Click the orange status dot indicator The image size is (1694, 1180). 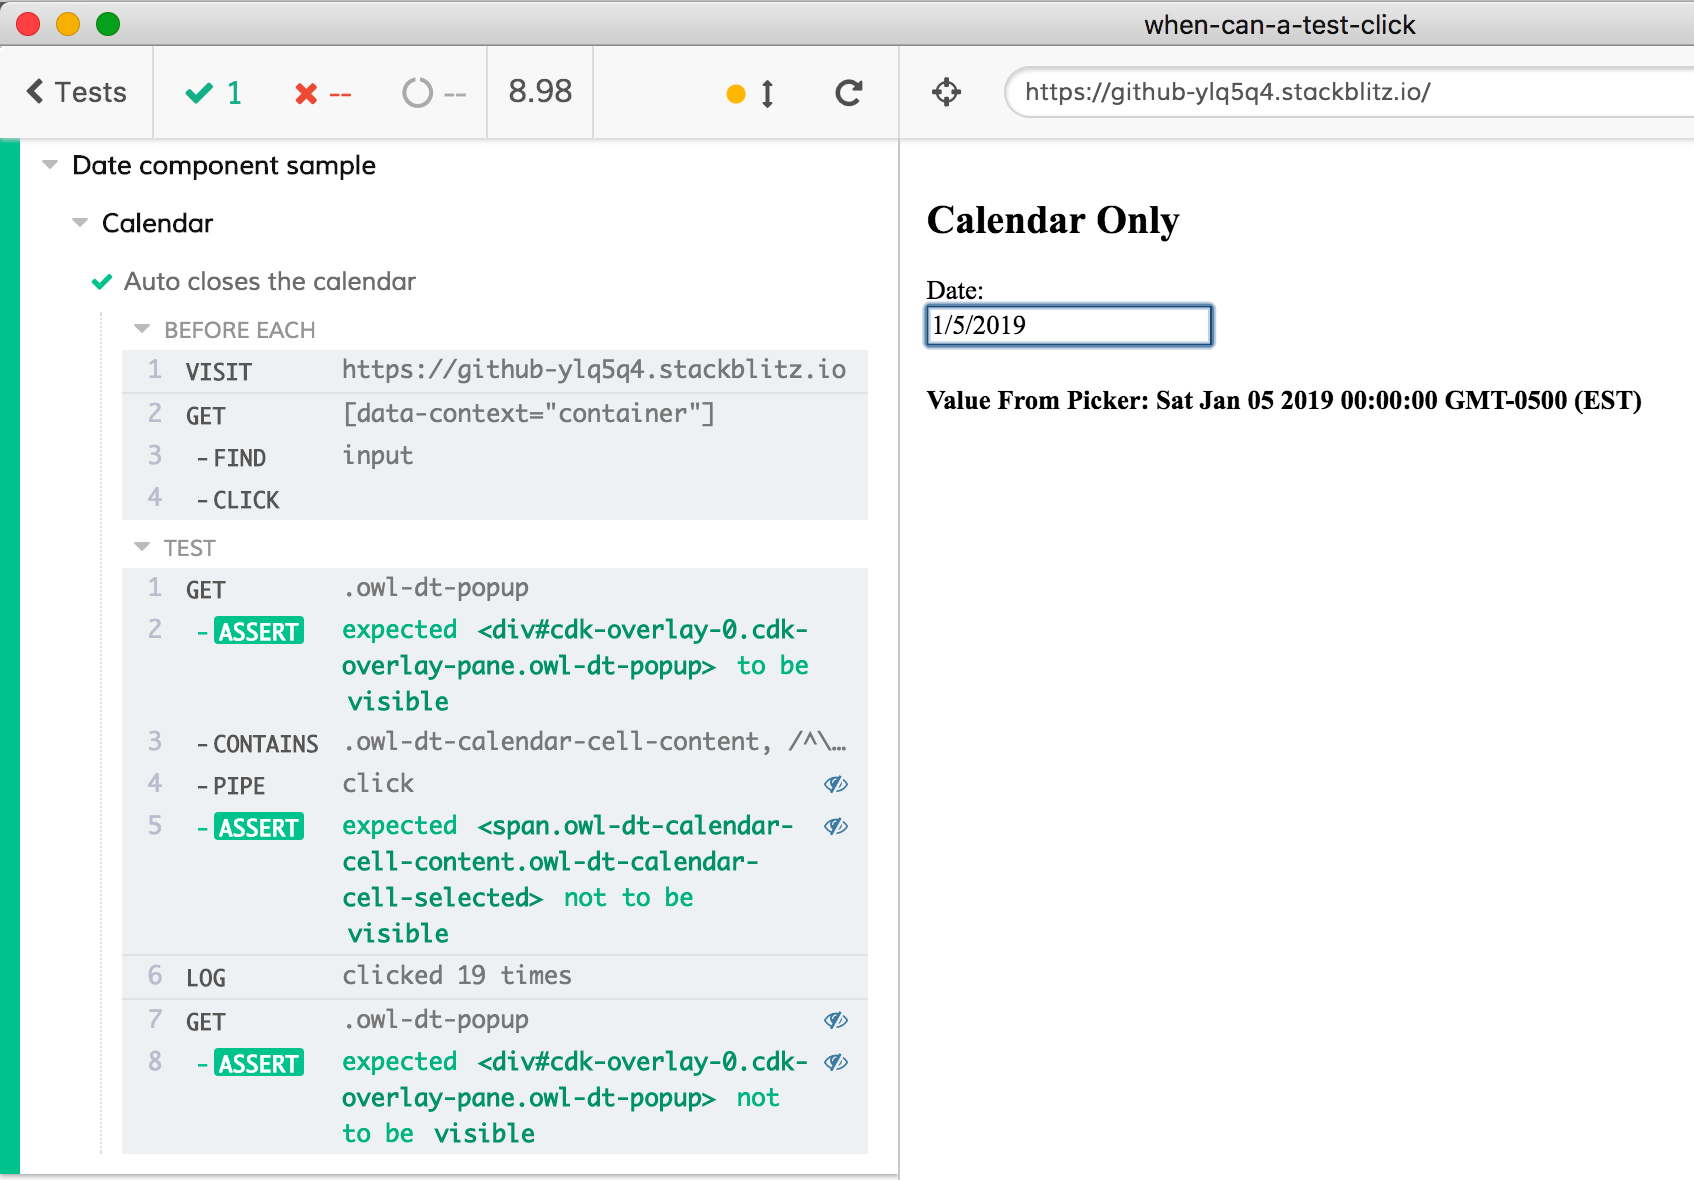pos(736,94)
